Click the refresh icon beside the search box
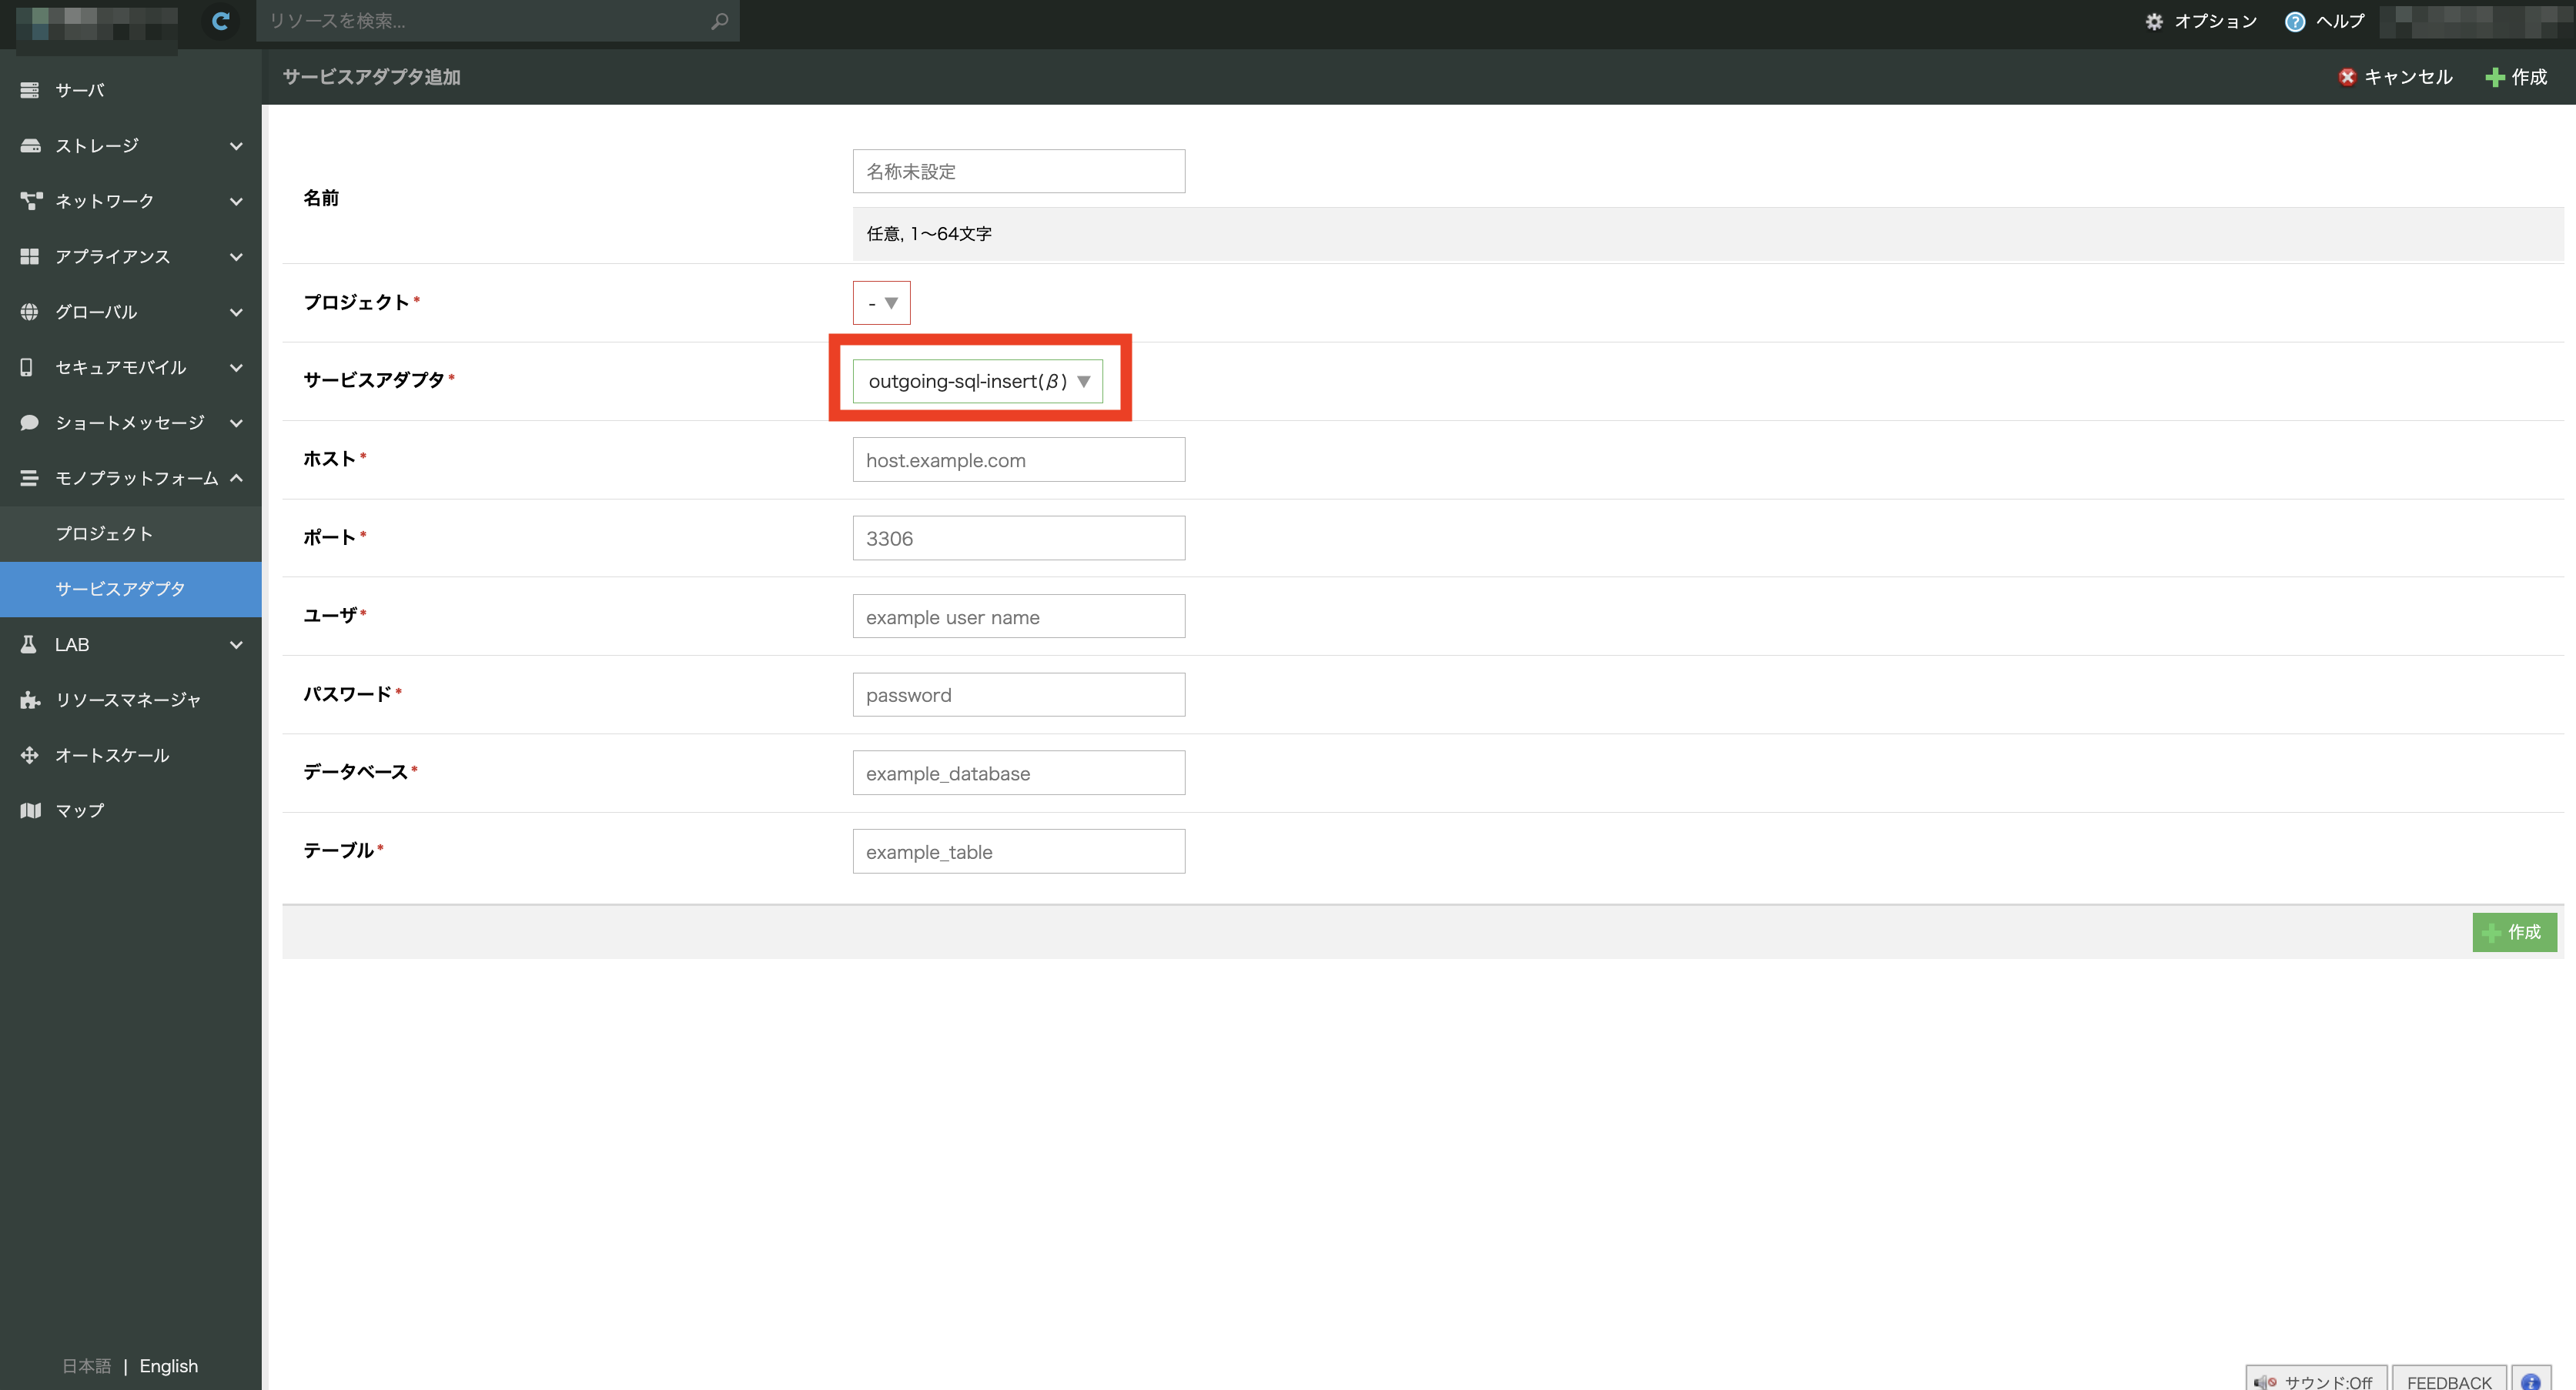 (221, 21)
